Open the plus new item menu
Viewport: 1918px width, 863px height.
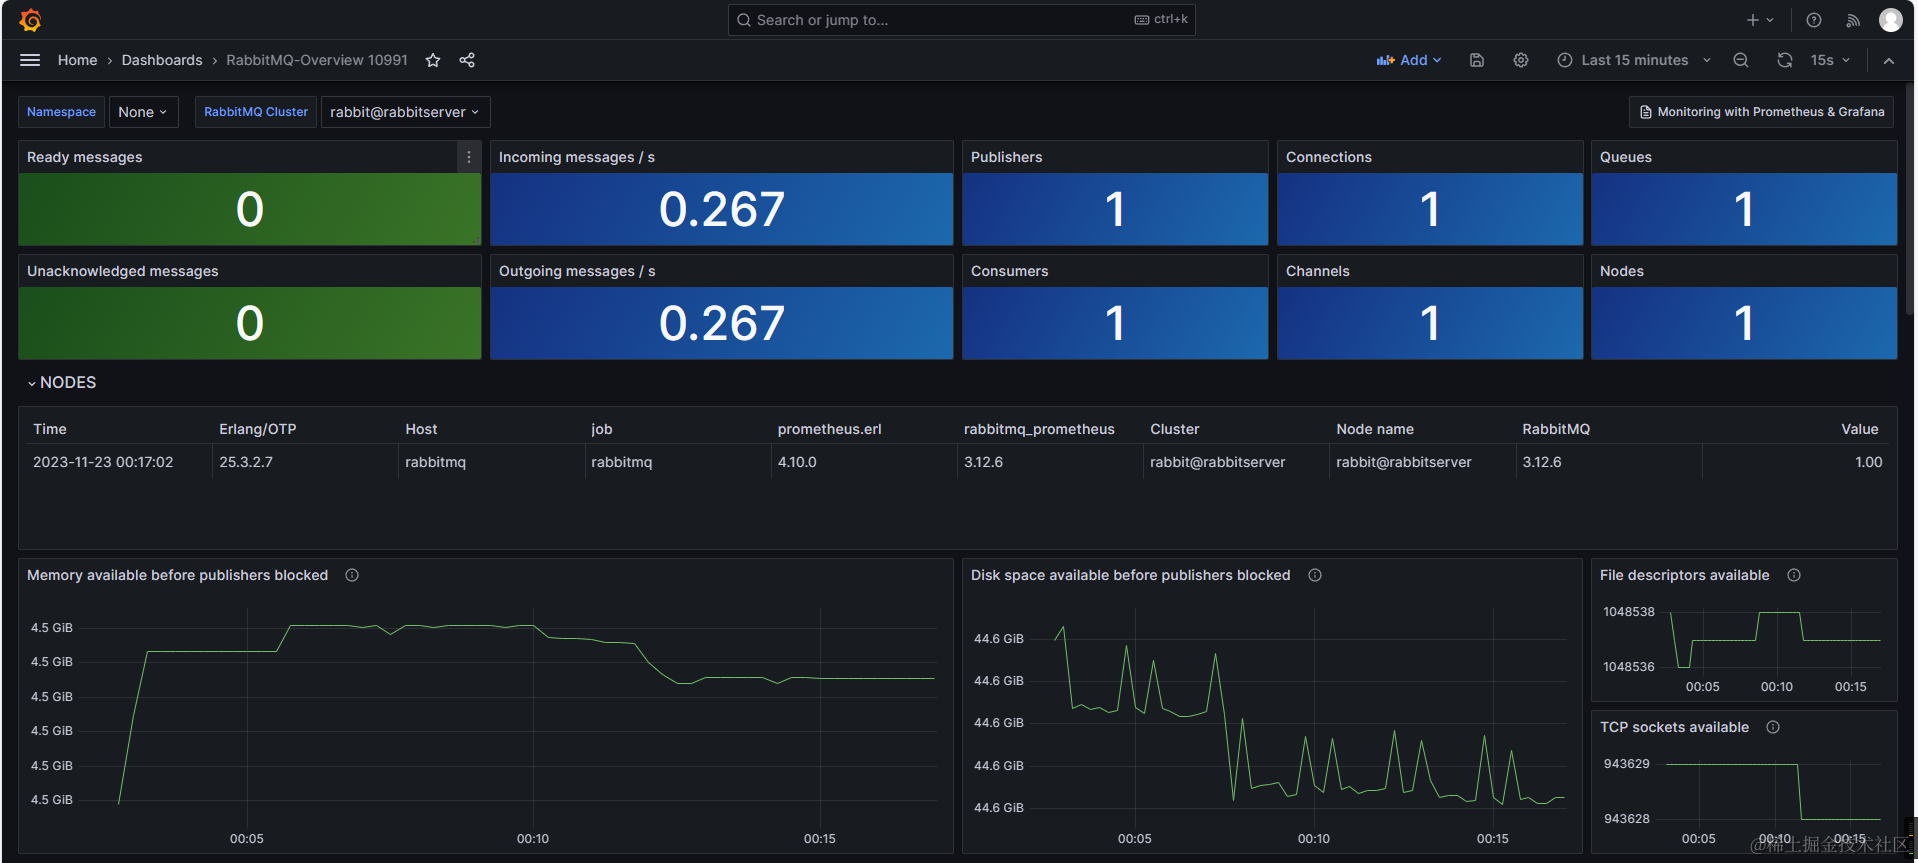[x=1760, y=20]
